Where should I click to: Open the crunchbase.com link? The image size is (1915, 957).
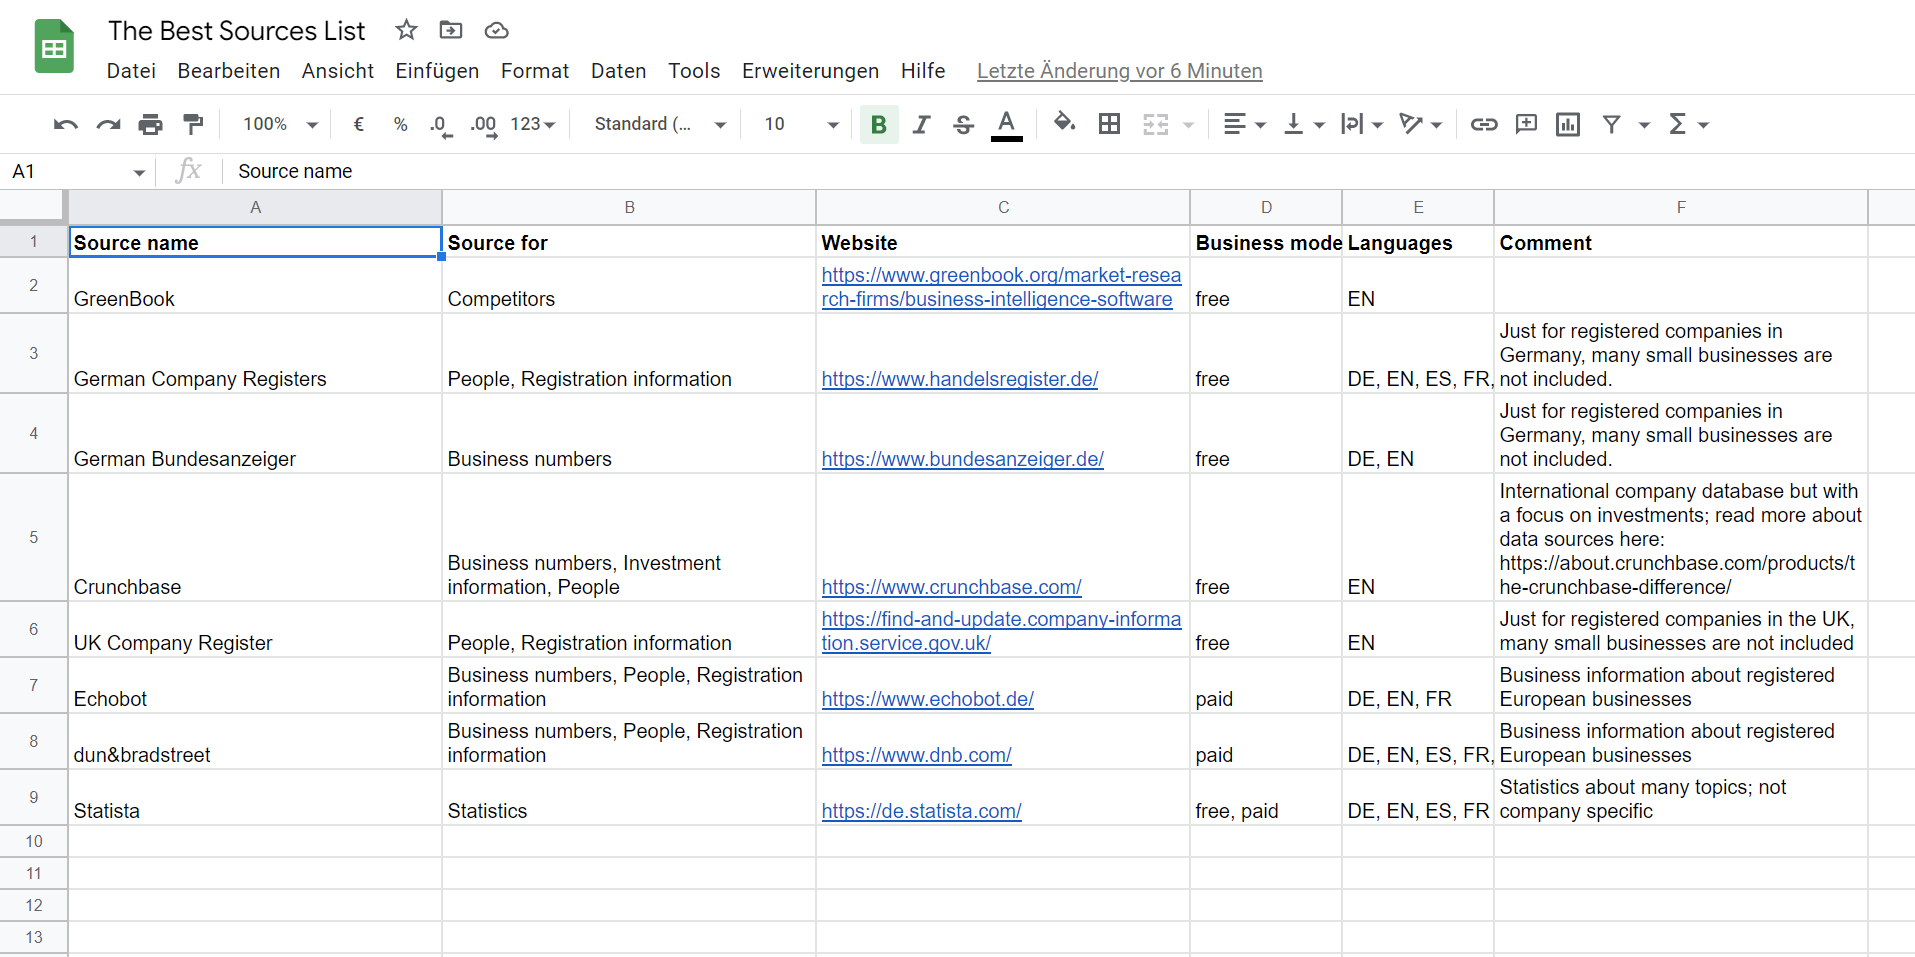[x=952, y=587]
